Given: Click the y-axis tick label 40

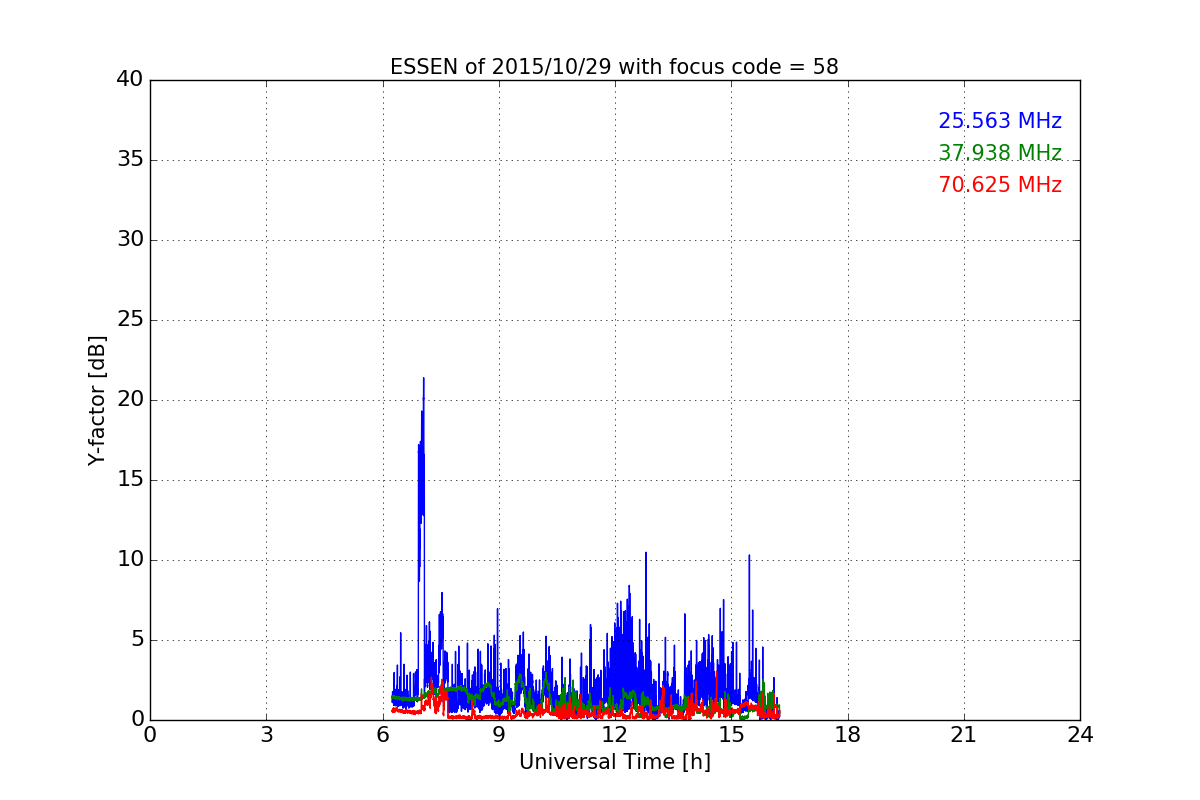Looking at the screenshot, I should click(129, 80).
